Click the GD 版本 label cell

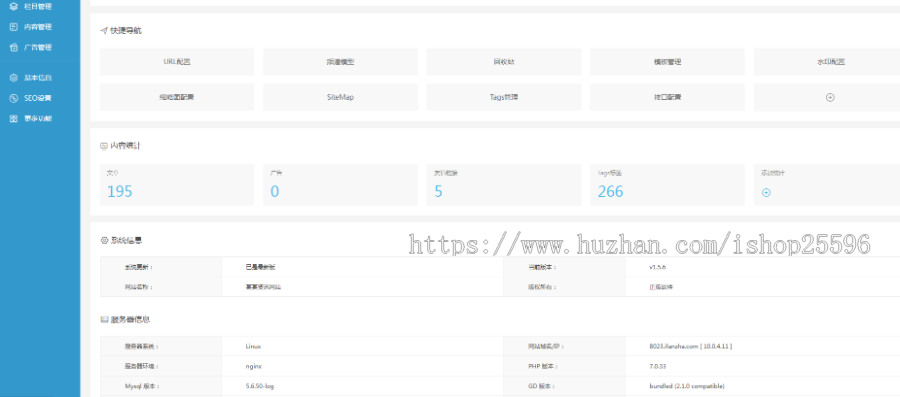[564, 386]
